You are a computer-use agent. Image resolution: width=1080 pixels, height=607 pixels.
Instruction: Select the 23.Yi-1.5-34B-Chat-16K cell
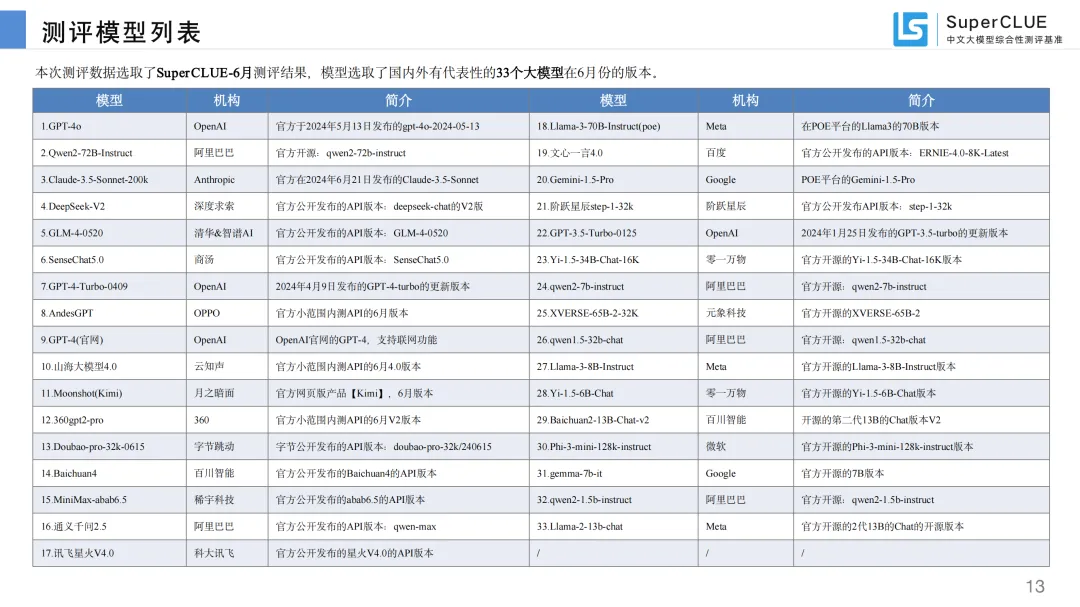[614, 260]
